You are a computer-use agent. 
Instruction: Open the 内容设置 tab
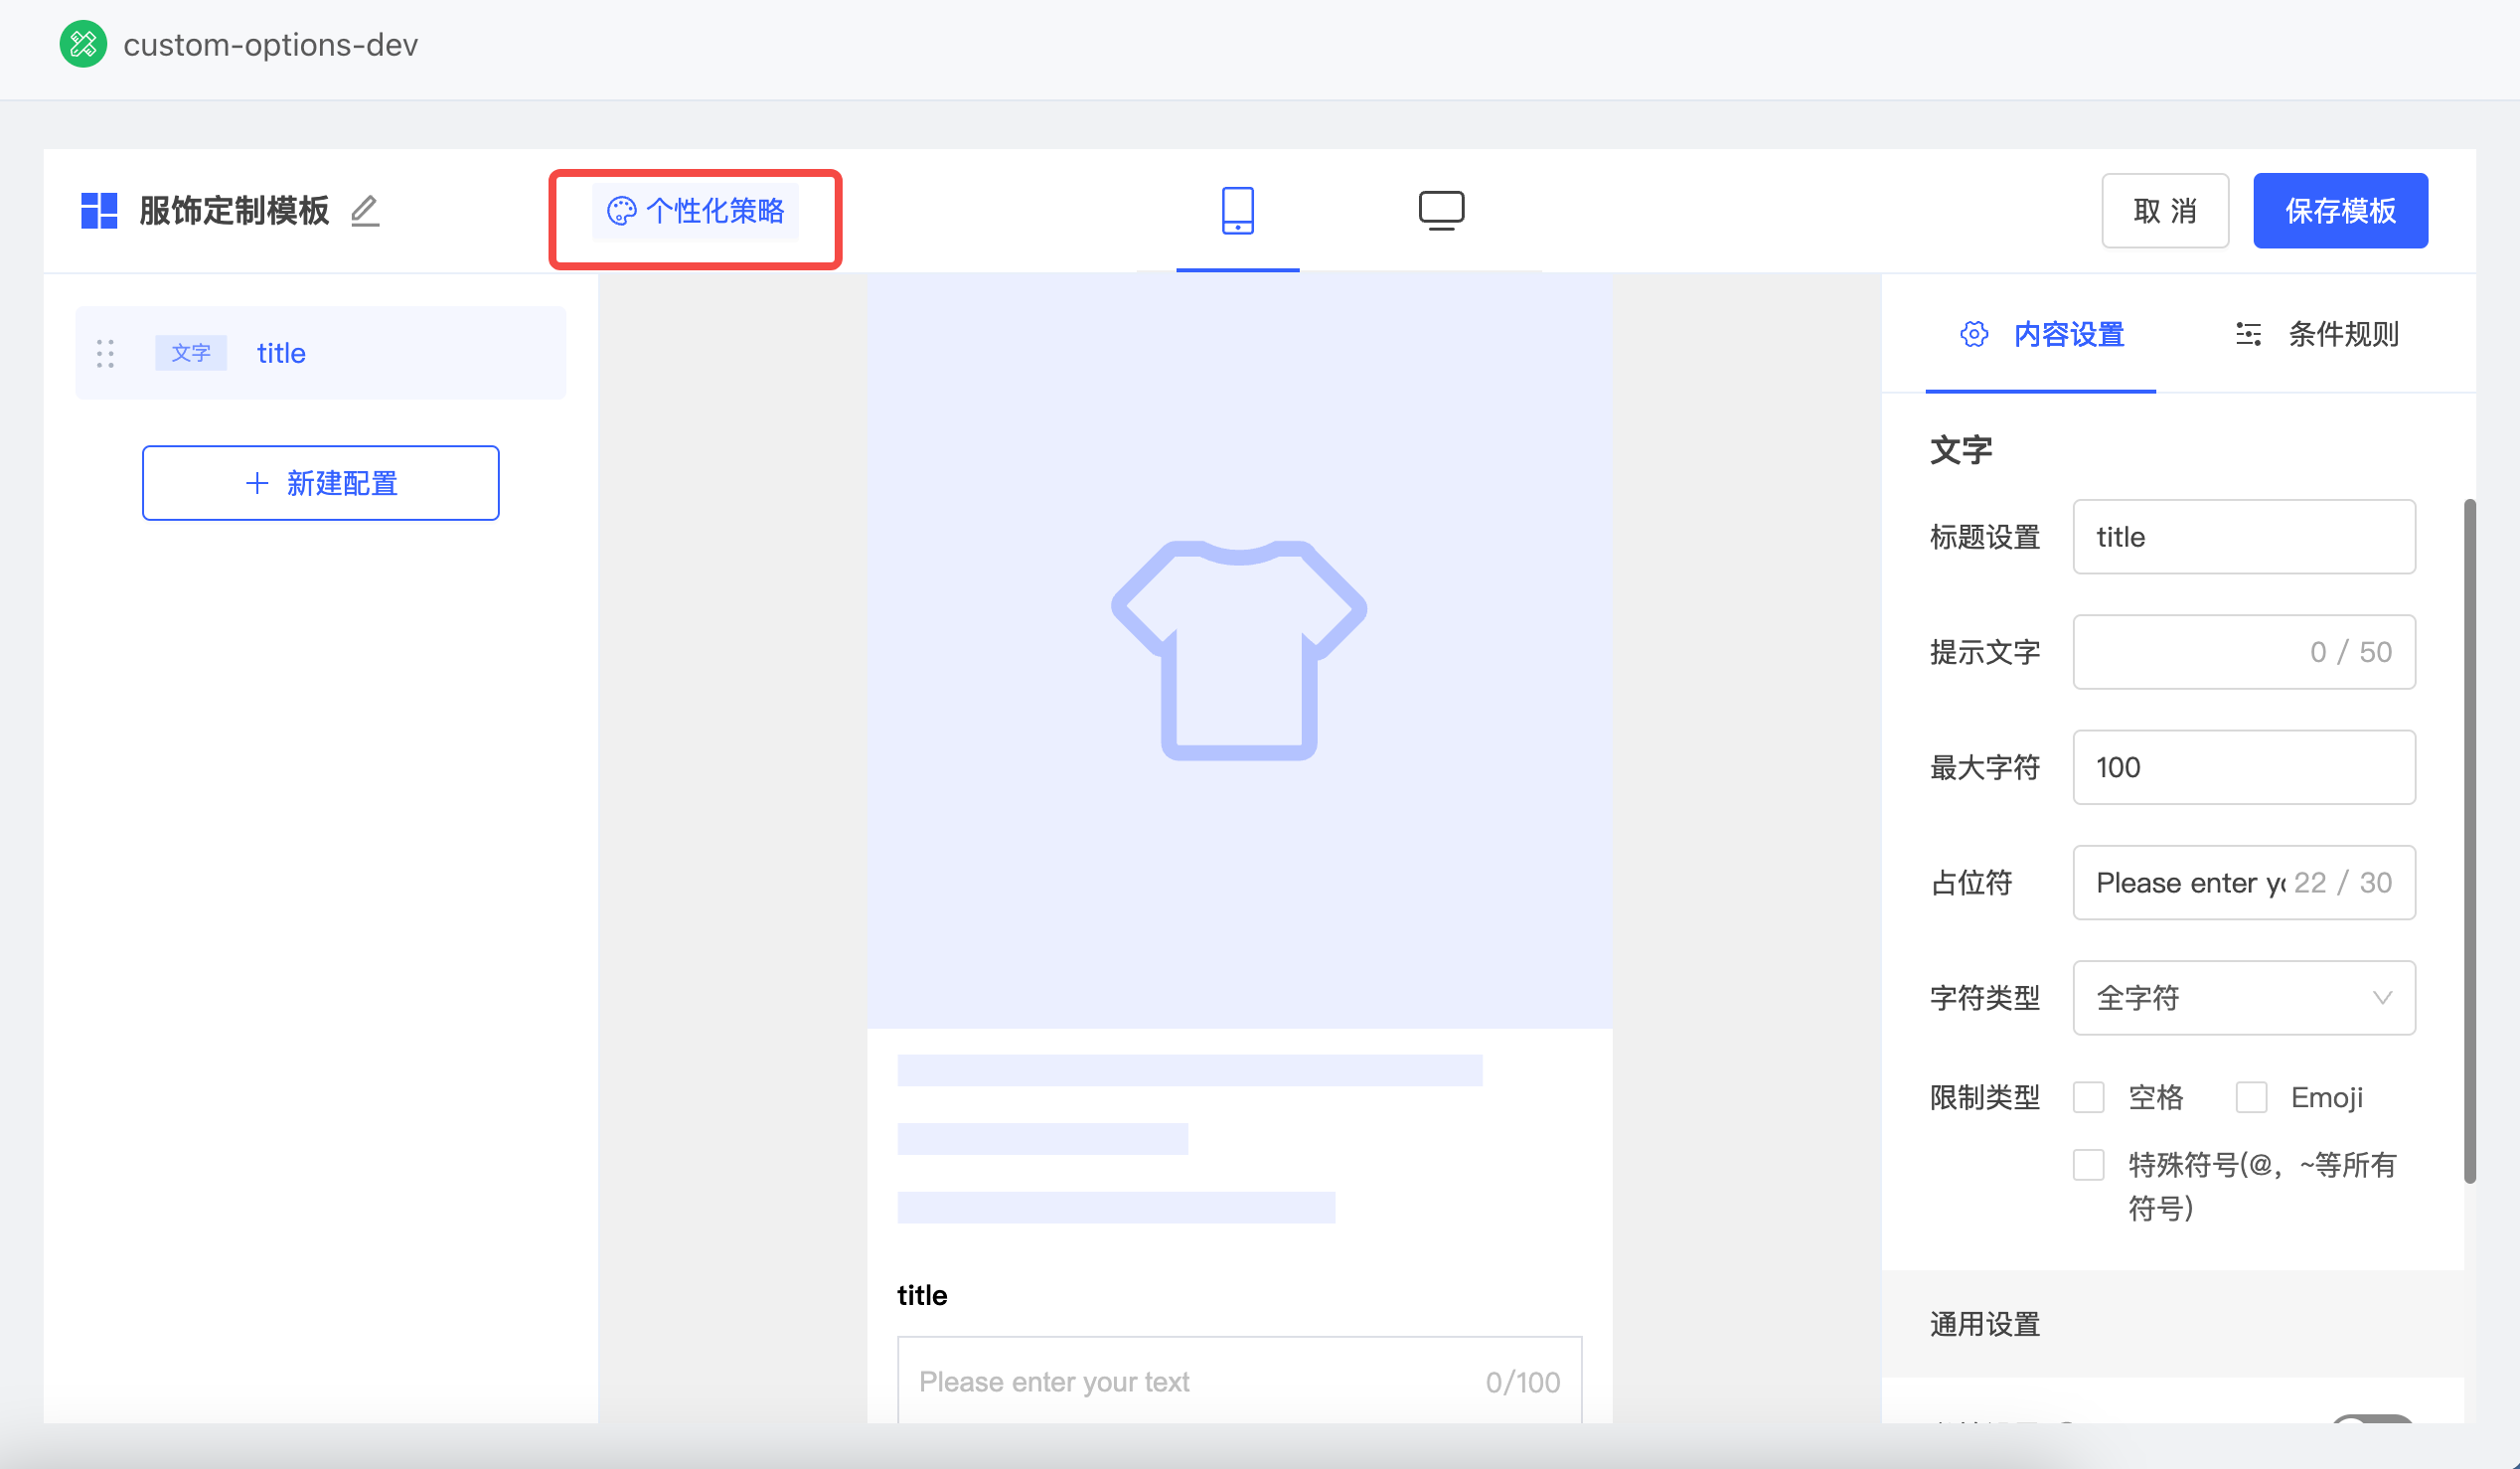click(x=2041, y=334)
